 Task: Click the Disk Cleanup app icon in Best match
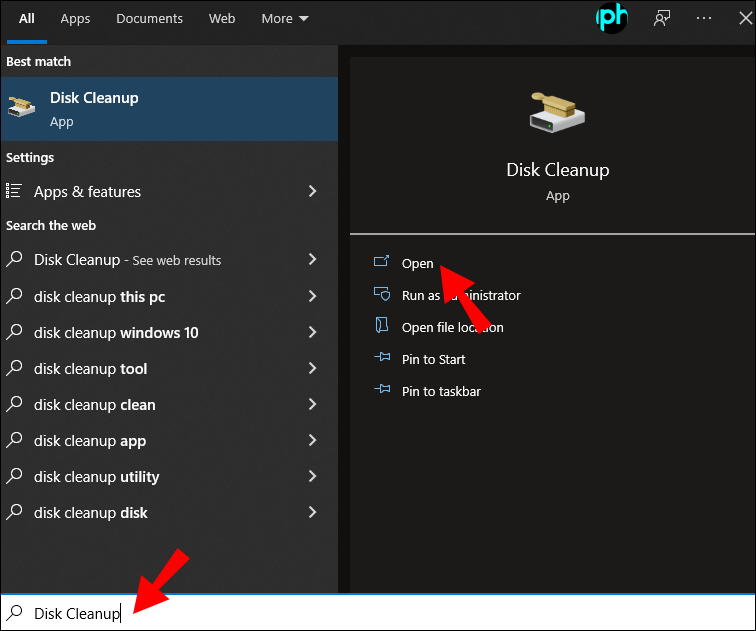21,107
